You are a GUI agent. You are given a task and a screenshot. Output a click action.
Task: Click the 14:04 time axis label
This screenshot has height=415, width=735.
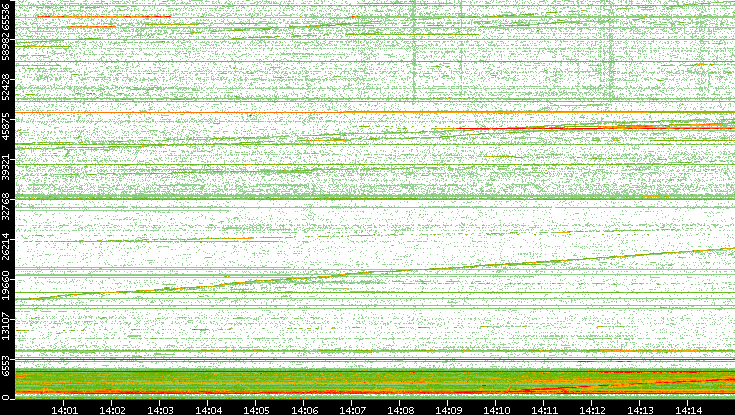pos(208,411)
